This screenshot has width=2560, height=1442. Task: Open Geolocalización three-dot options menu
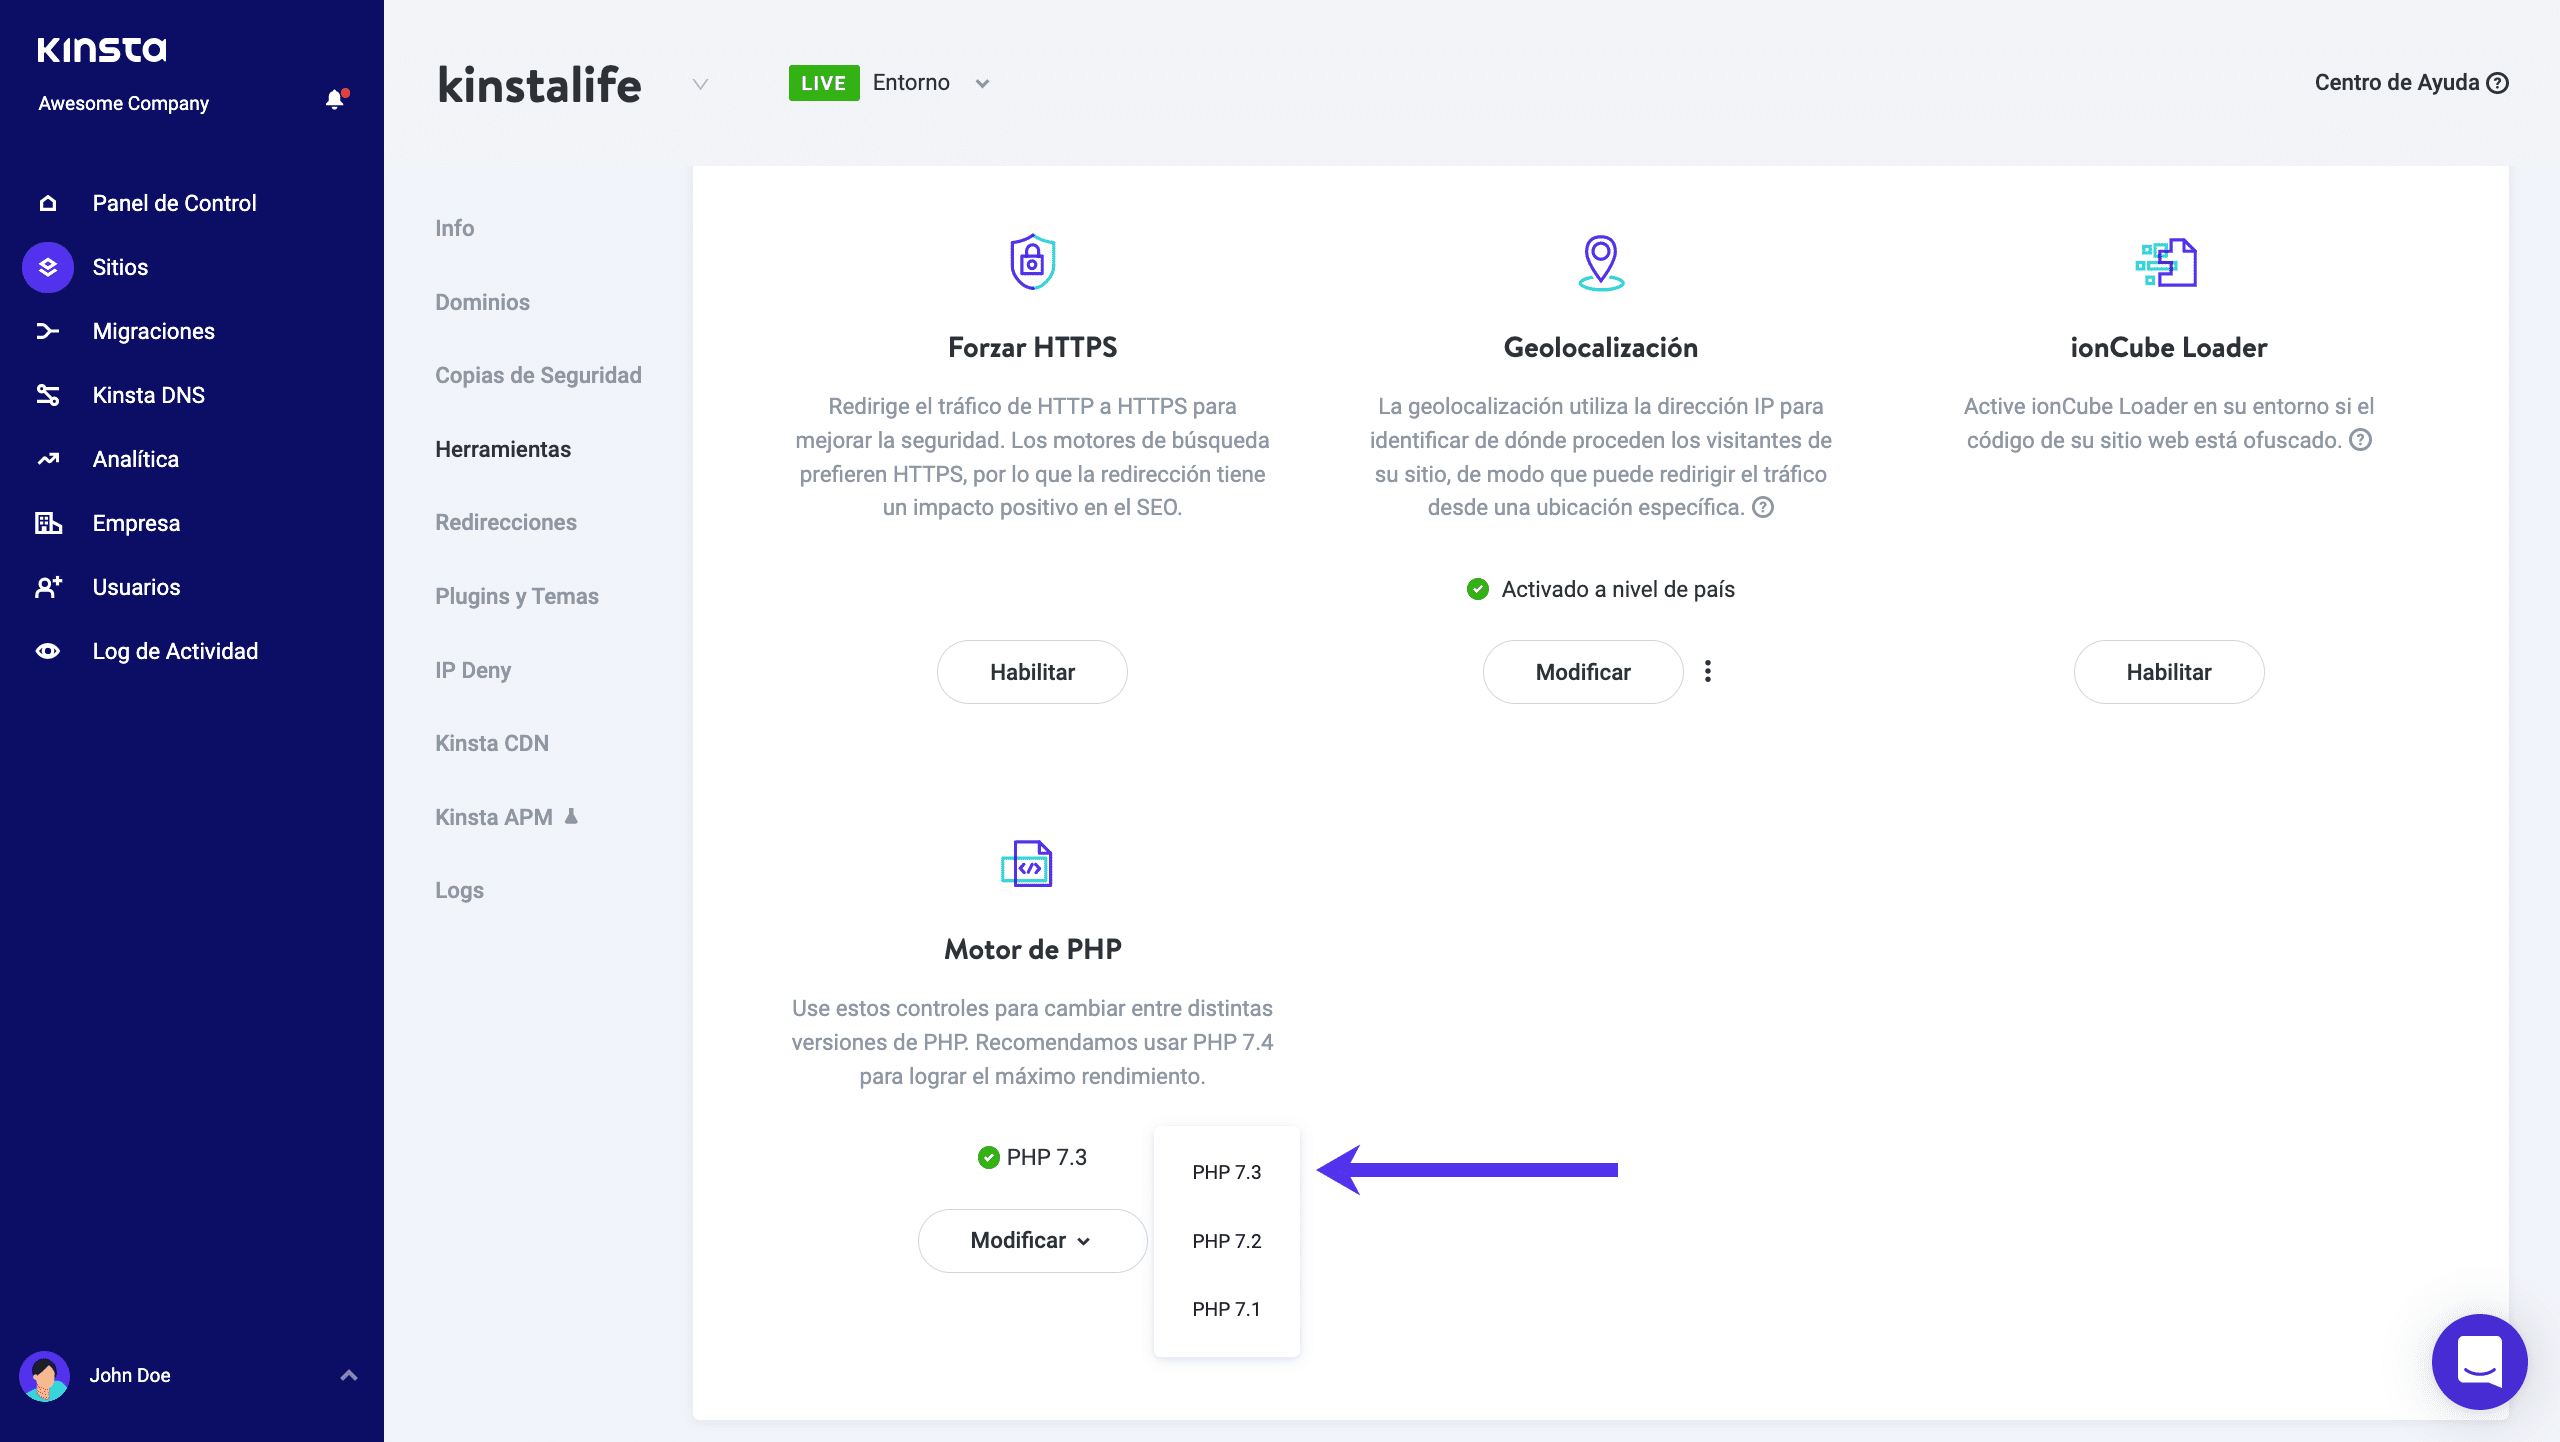tap(1708, 671)
